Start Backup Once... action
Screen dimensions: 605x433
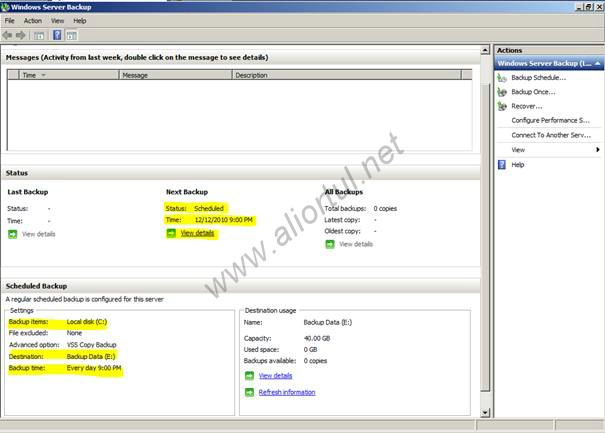[533, 92]
